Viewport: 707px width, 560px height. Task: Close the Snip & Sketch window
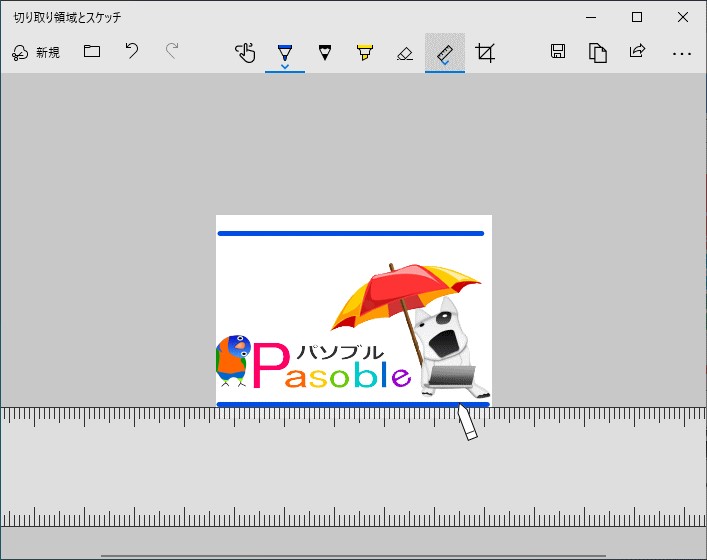(683, 17)
